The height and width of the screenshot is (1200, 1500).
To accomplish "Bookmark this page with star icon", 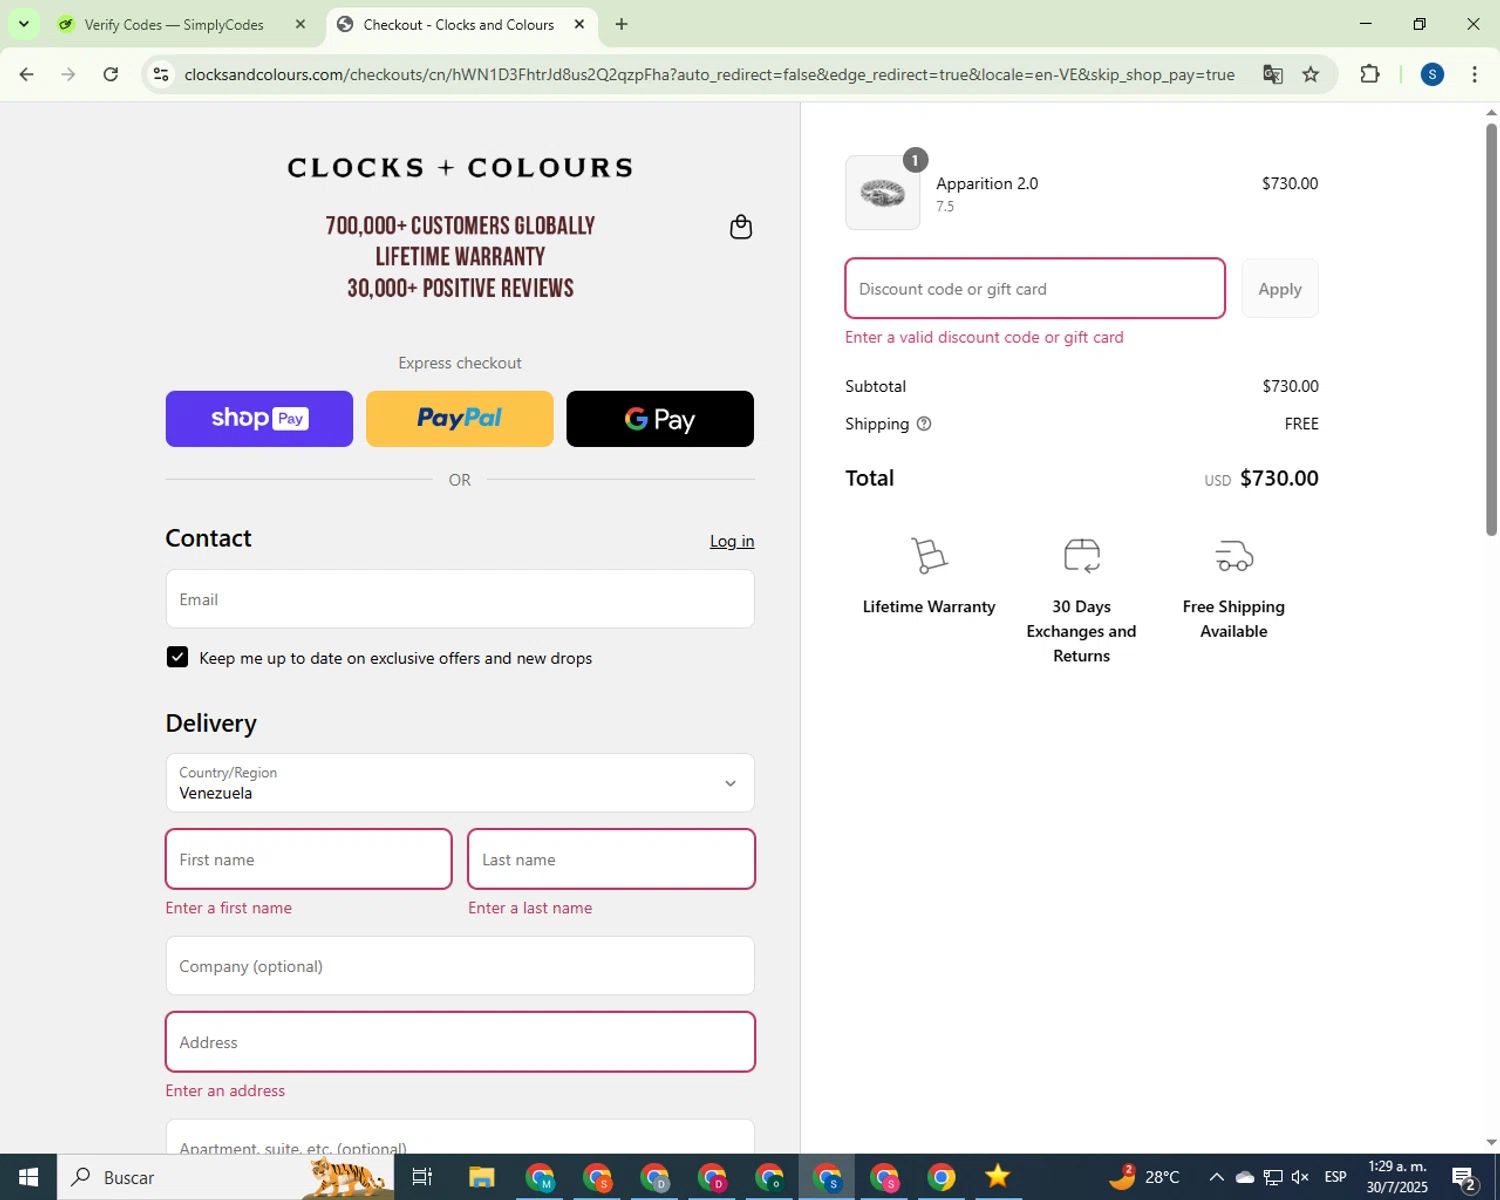I will [1310, 74].
